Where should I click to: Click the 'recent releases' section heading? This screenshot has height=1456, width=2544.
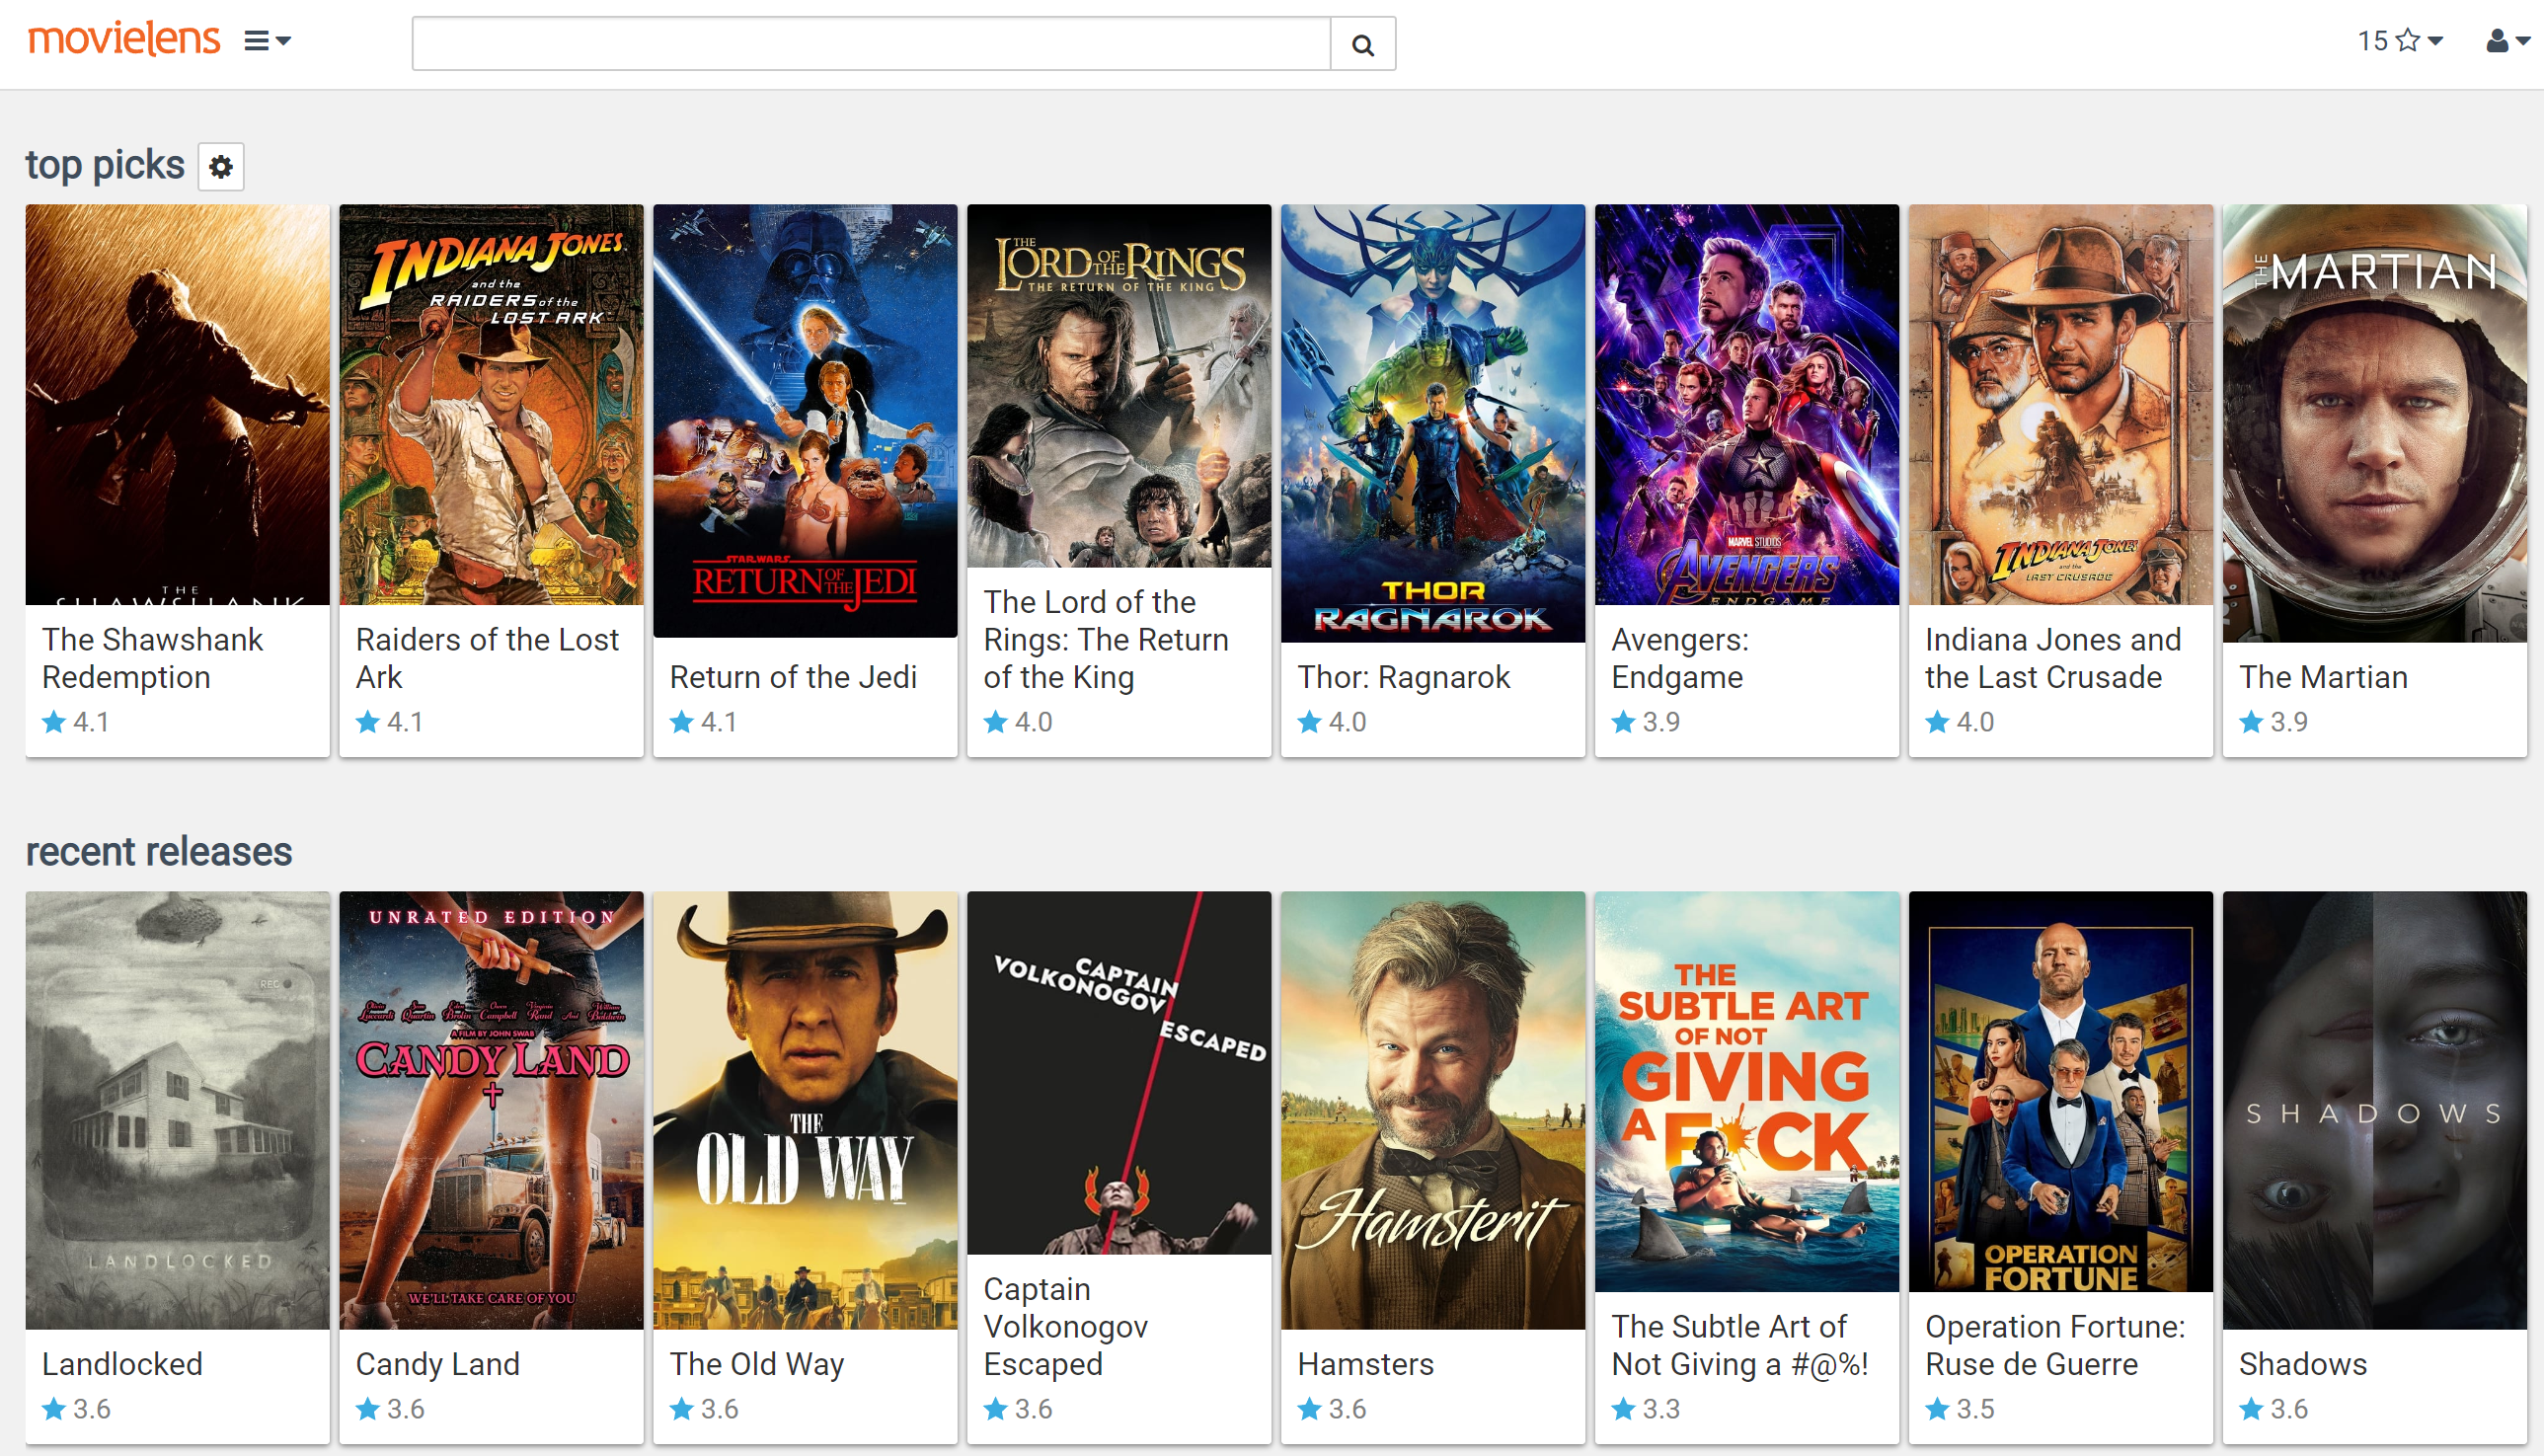[x=159, y=852]
